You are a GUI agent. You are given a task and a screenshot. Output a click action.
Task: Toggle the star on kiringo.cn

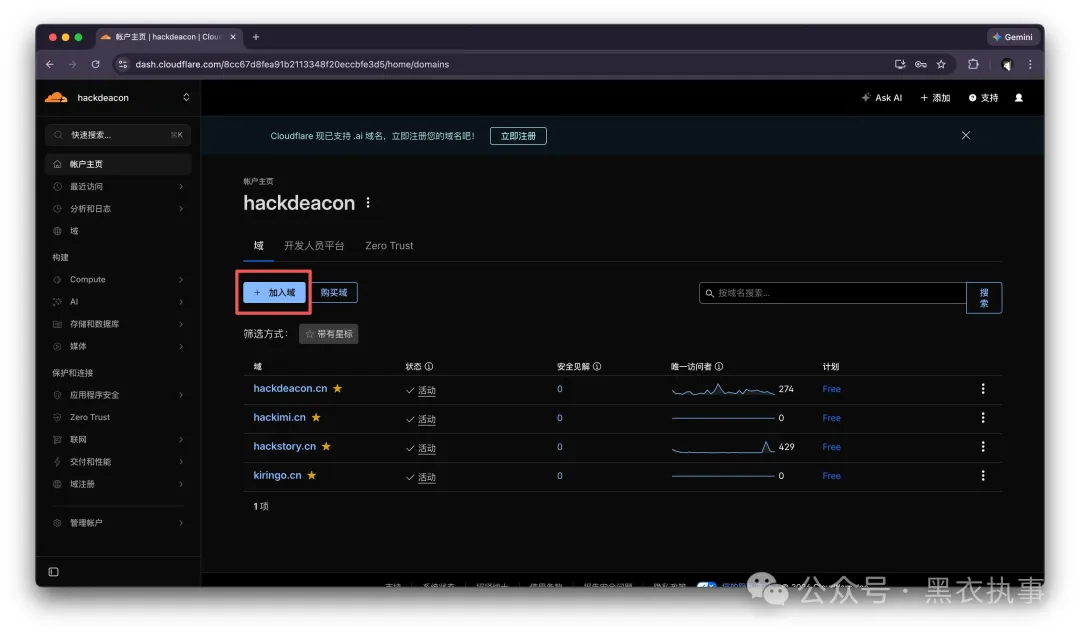point(312,475)
